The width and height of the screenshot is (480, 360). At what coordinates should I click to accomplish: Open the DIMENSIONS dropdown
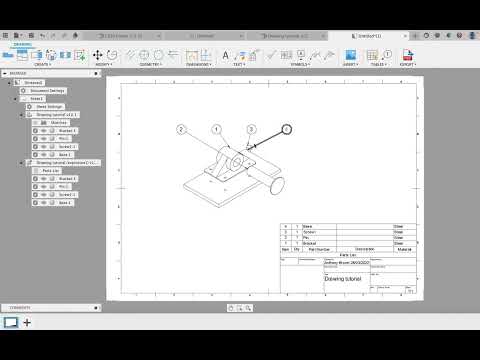click(x=199, y=64)
